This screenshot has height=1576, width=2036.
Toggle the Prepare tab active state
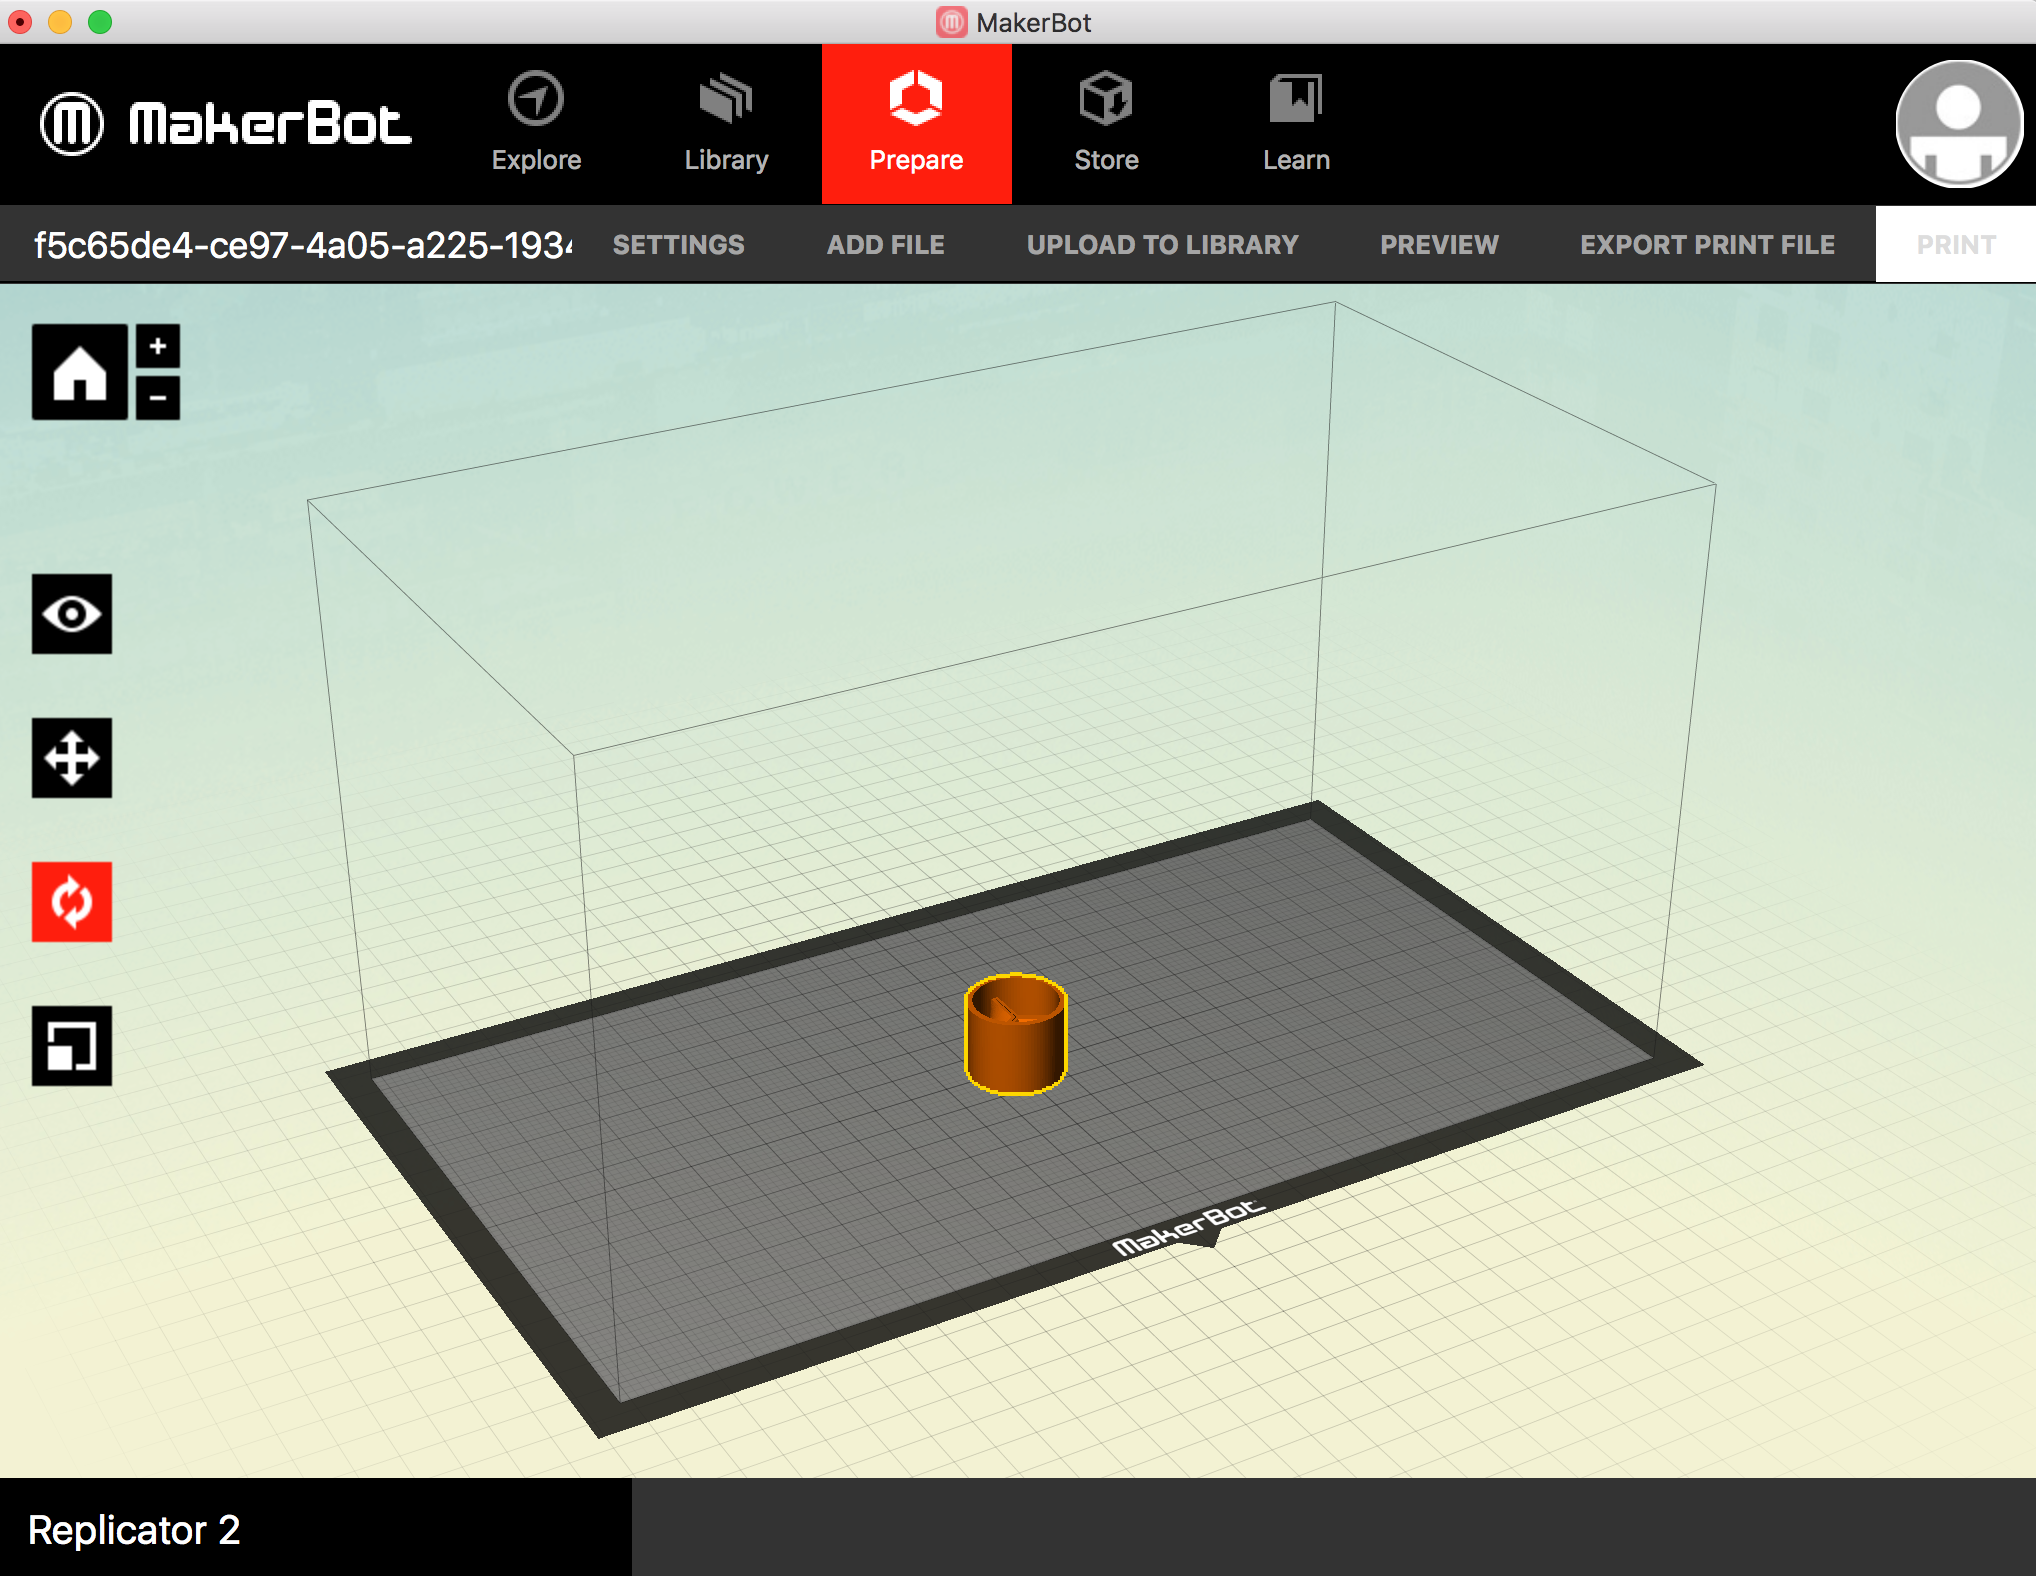pos(916,124)
